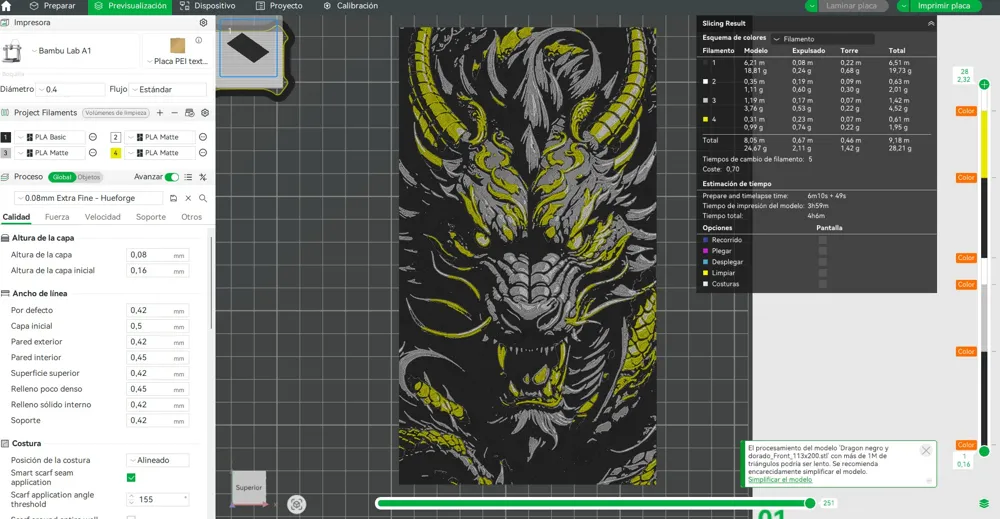Sync filaments with AMS icon
This screenshot has height=519, width=1000.
point(189,113)
